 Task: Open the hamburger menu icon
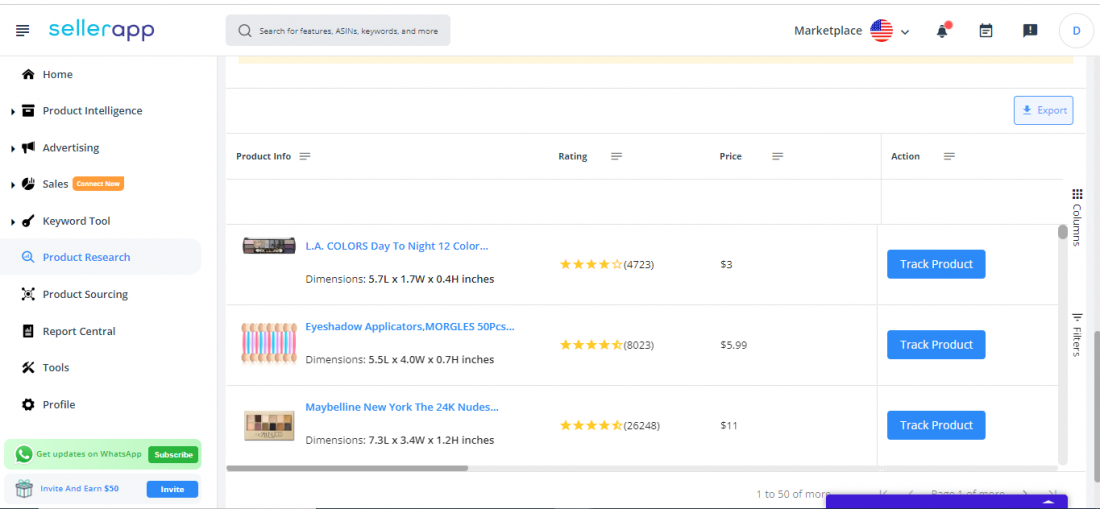22,30
